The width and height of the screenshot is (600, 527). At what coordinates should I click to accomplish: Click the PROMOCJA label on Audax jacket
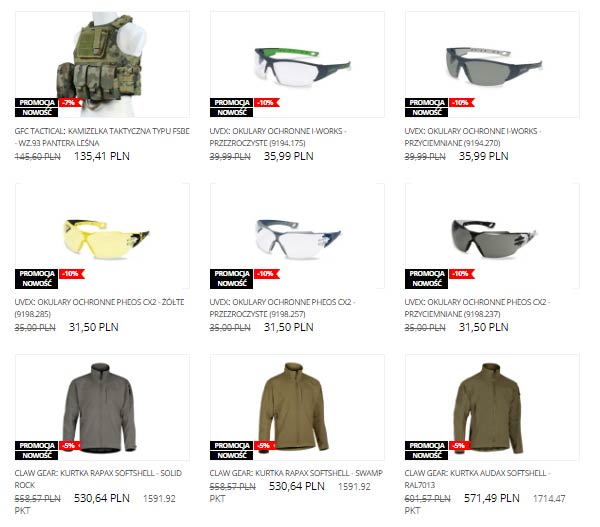[x=427, y=445]
